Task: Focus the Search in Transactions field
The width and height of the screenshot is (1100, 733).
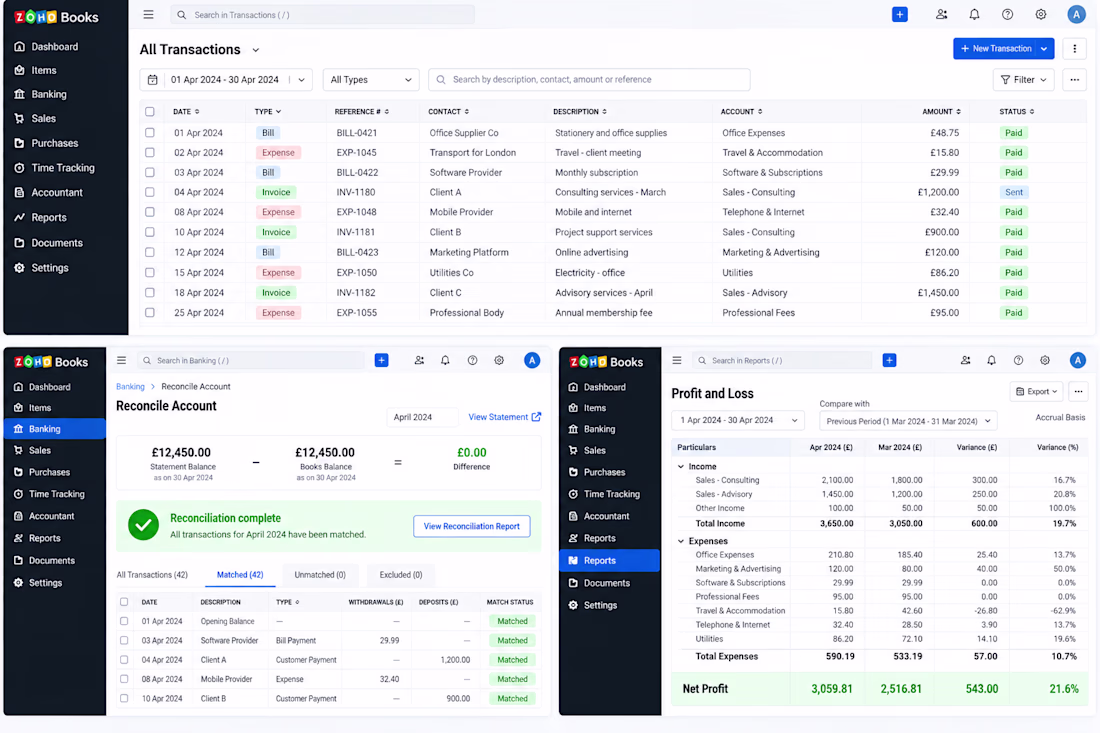Action: click(323, 15)
